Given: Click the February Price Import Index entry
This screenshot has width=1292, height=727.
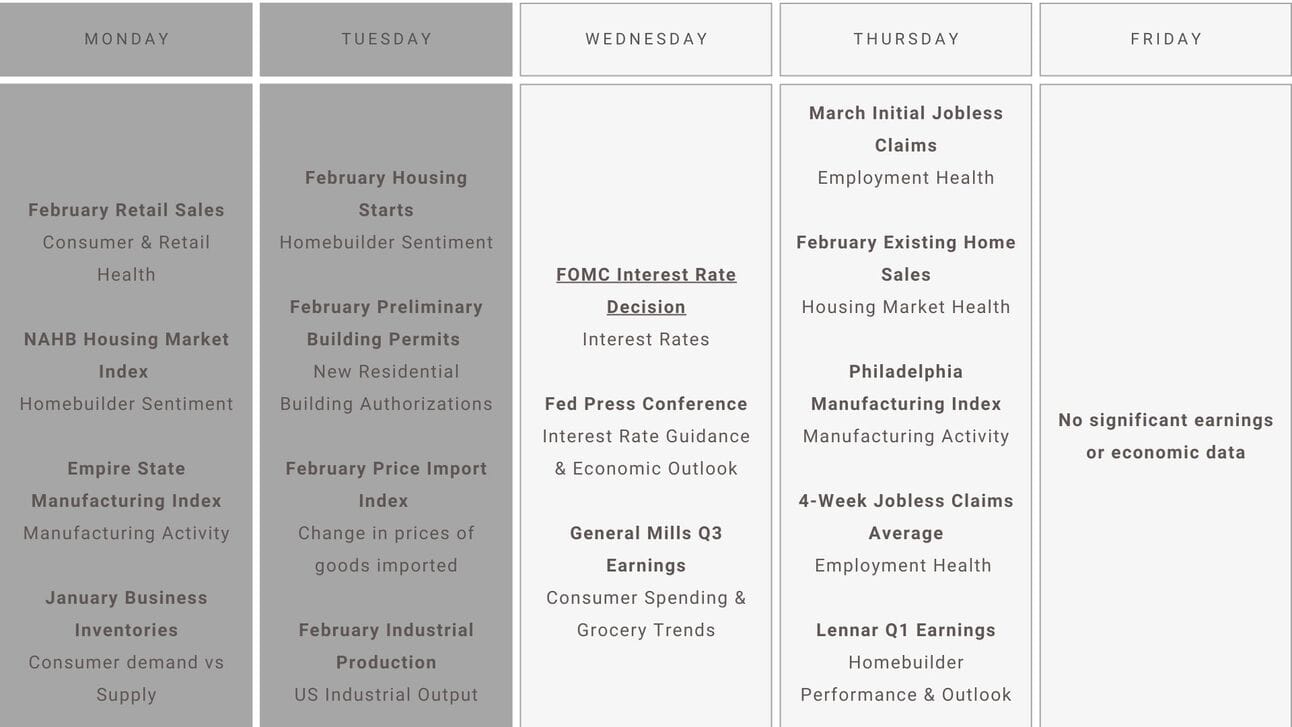Looking at the screenshot, I should (x=386, y=484).
